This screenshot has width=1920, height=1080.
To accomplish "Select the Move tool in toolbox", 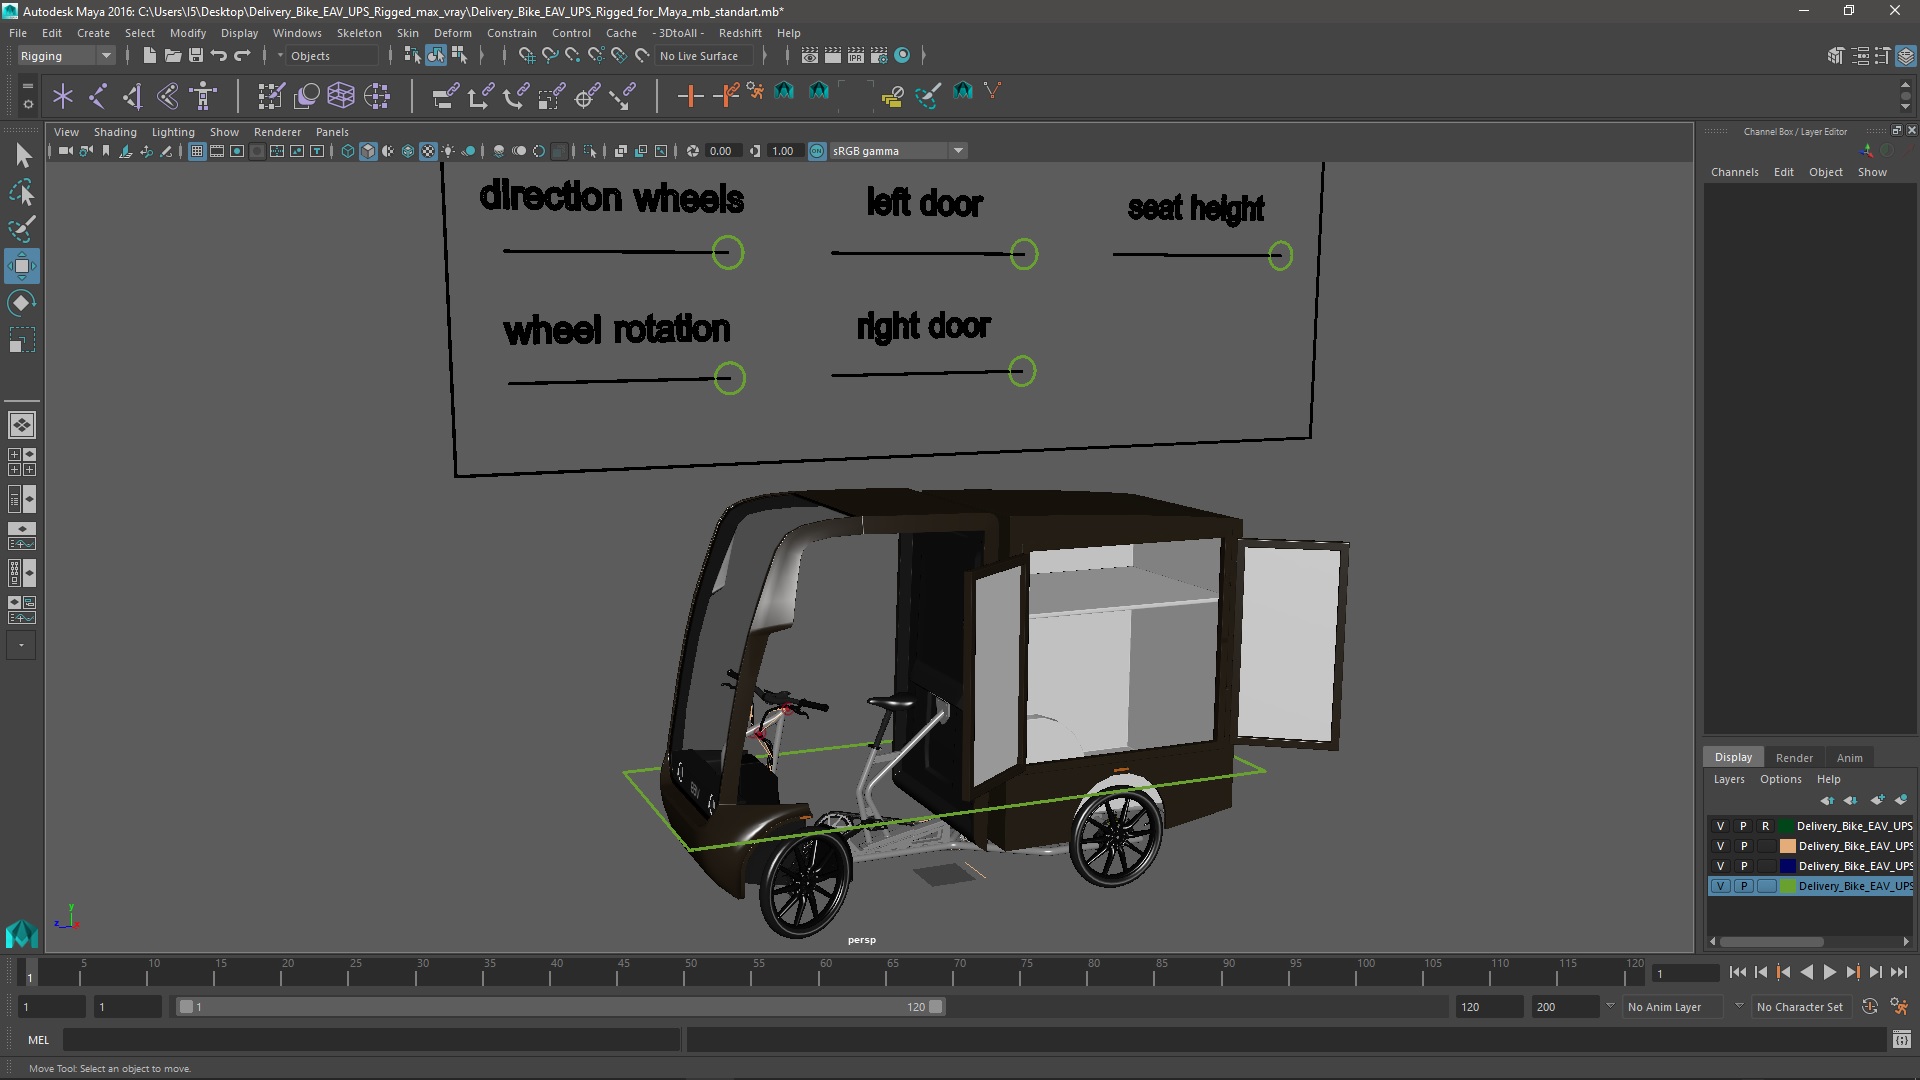I will 21,266.
